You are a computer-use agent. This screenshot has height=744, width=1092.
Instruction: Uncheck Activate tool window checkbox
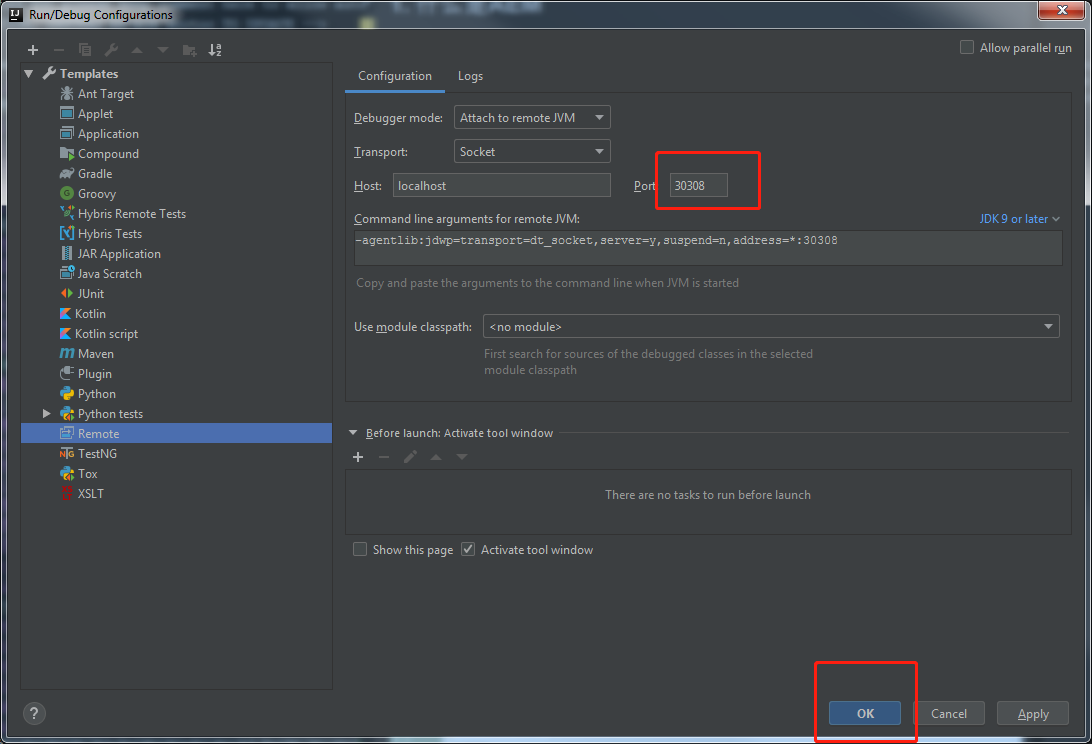click(468, 550)
